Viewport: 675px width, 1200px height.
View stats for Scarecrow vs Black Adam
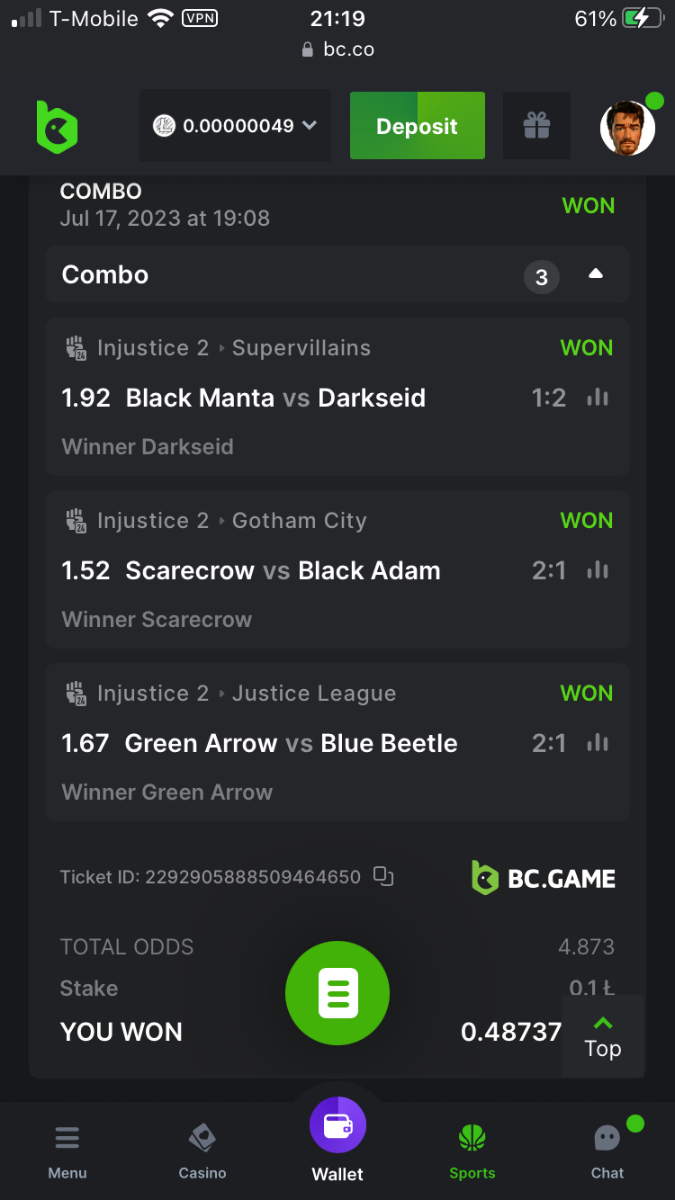pos(598,571)
